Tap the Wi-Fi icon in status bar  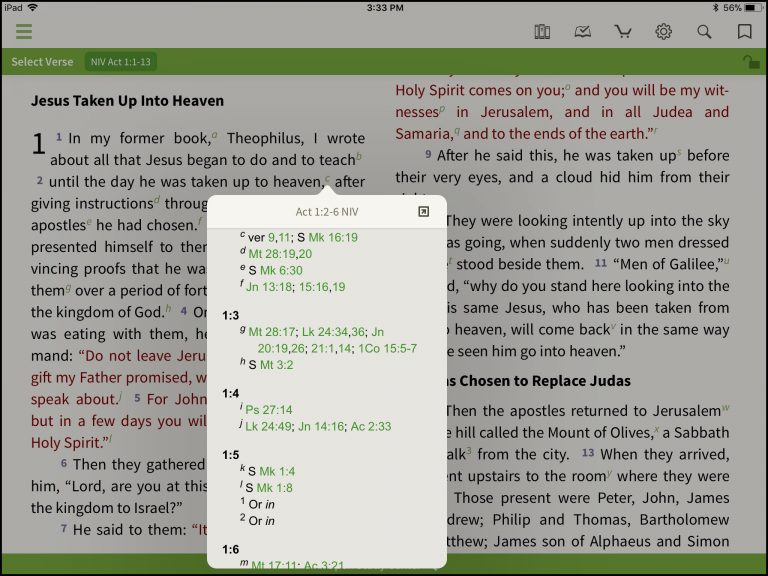(x=33, y=7)
